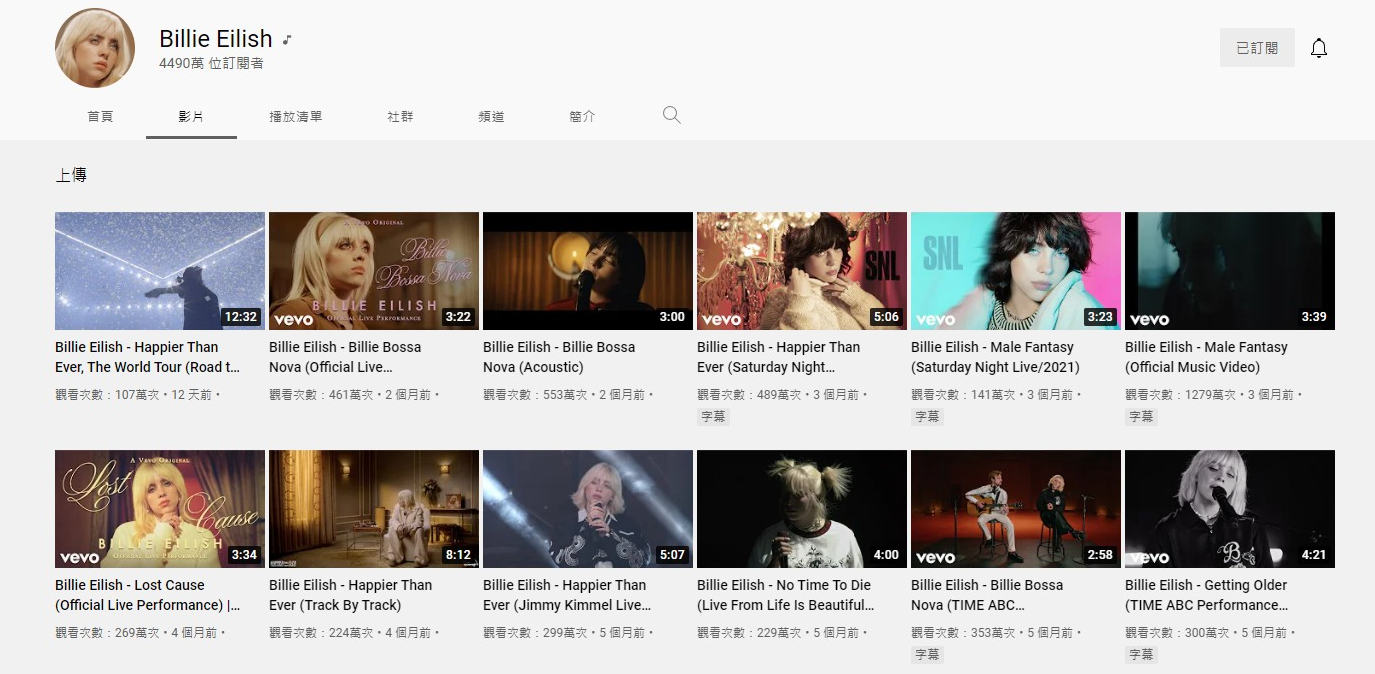Open the Billie Bossa Nova TIME ABC thumbnail
This screenshot has width=1375, height=674.
1016,509
